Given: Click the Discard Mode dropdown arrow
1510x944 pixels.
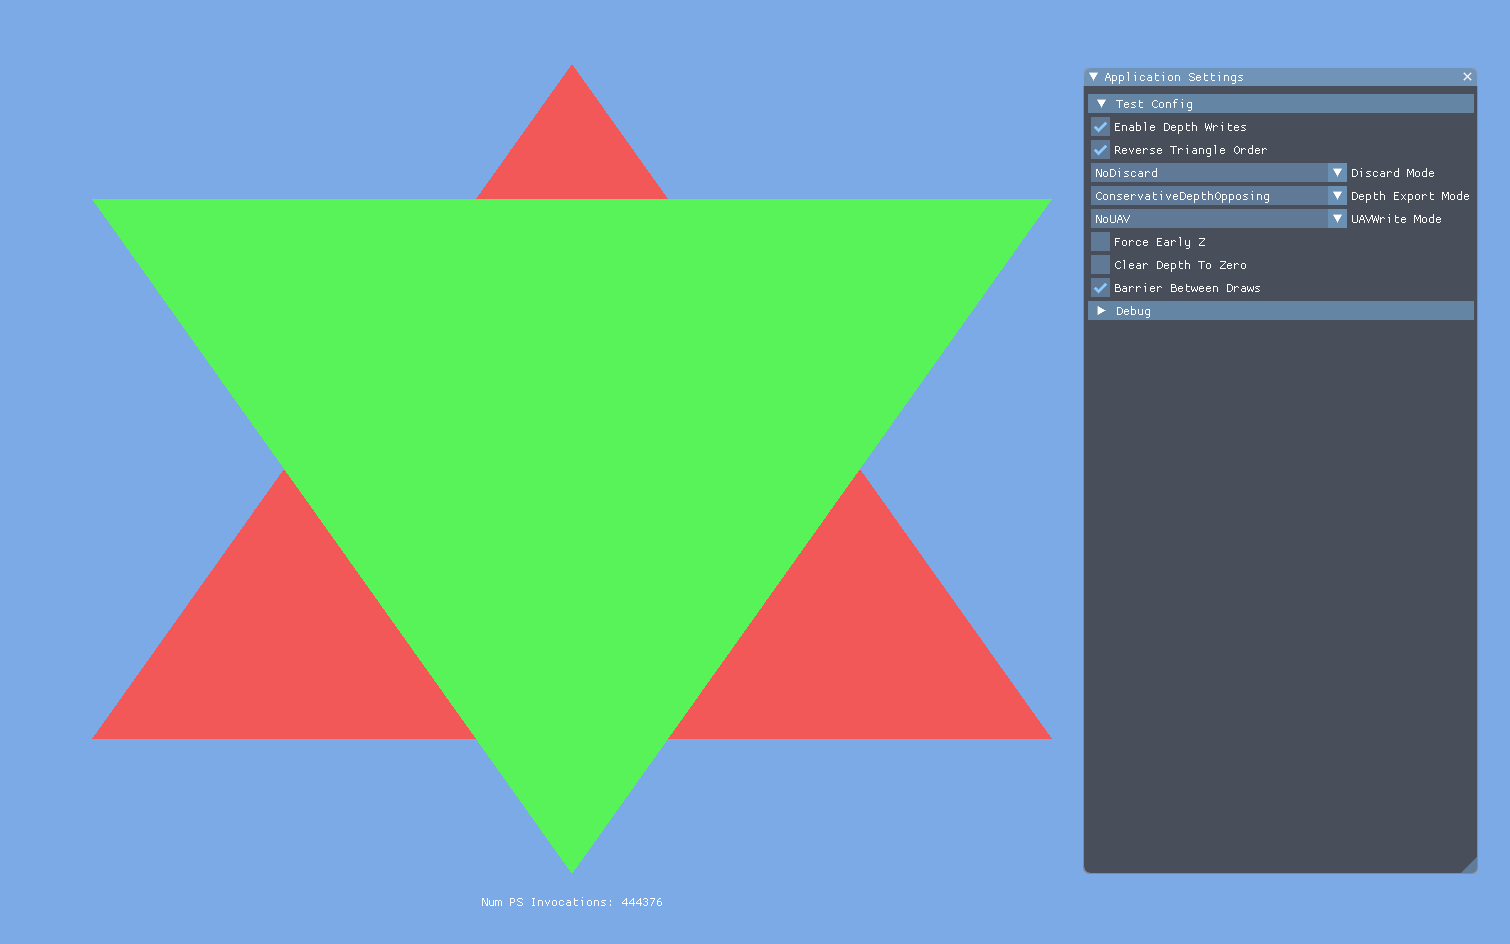Looking at the screenshot, I should (x=1337, y=173).
